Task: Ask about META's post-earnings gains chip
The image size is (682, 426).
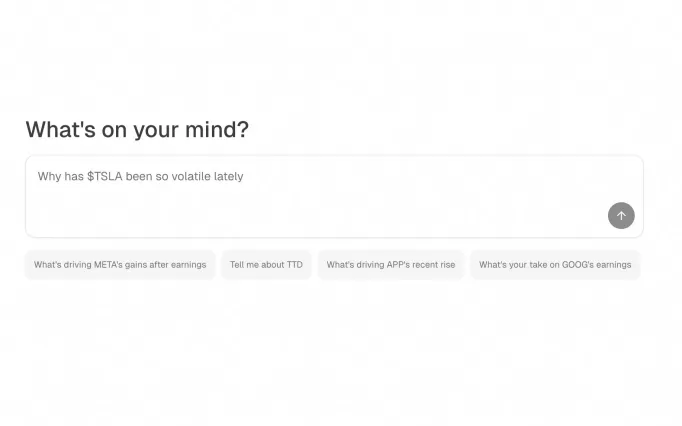Action: pos(120,265)
